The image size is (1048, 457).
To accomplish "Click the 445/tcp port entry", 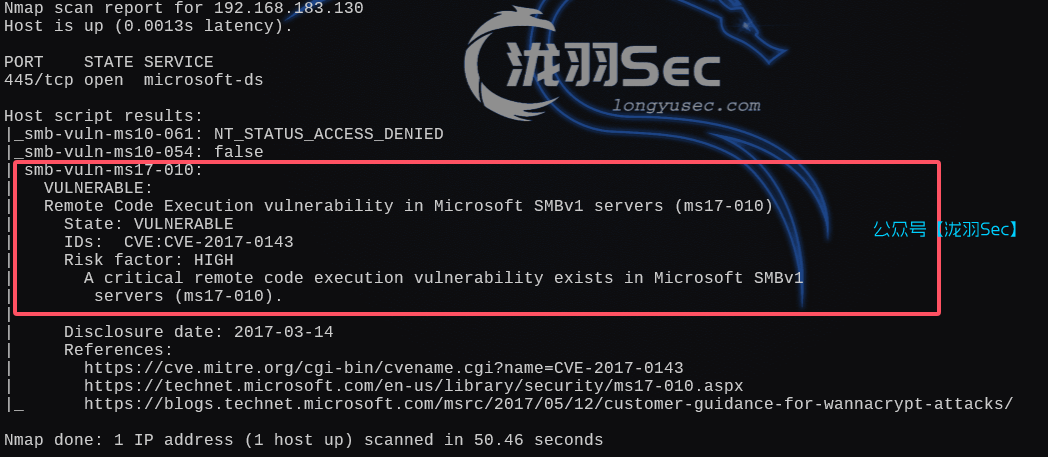I will [33, 80].
